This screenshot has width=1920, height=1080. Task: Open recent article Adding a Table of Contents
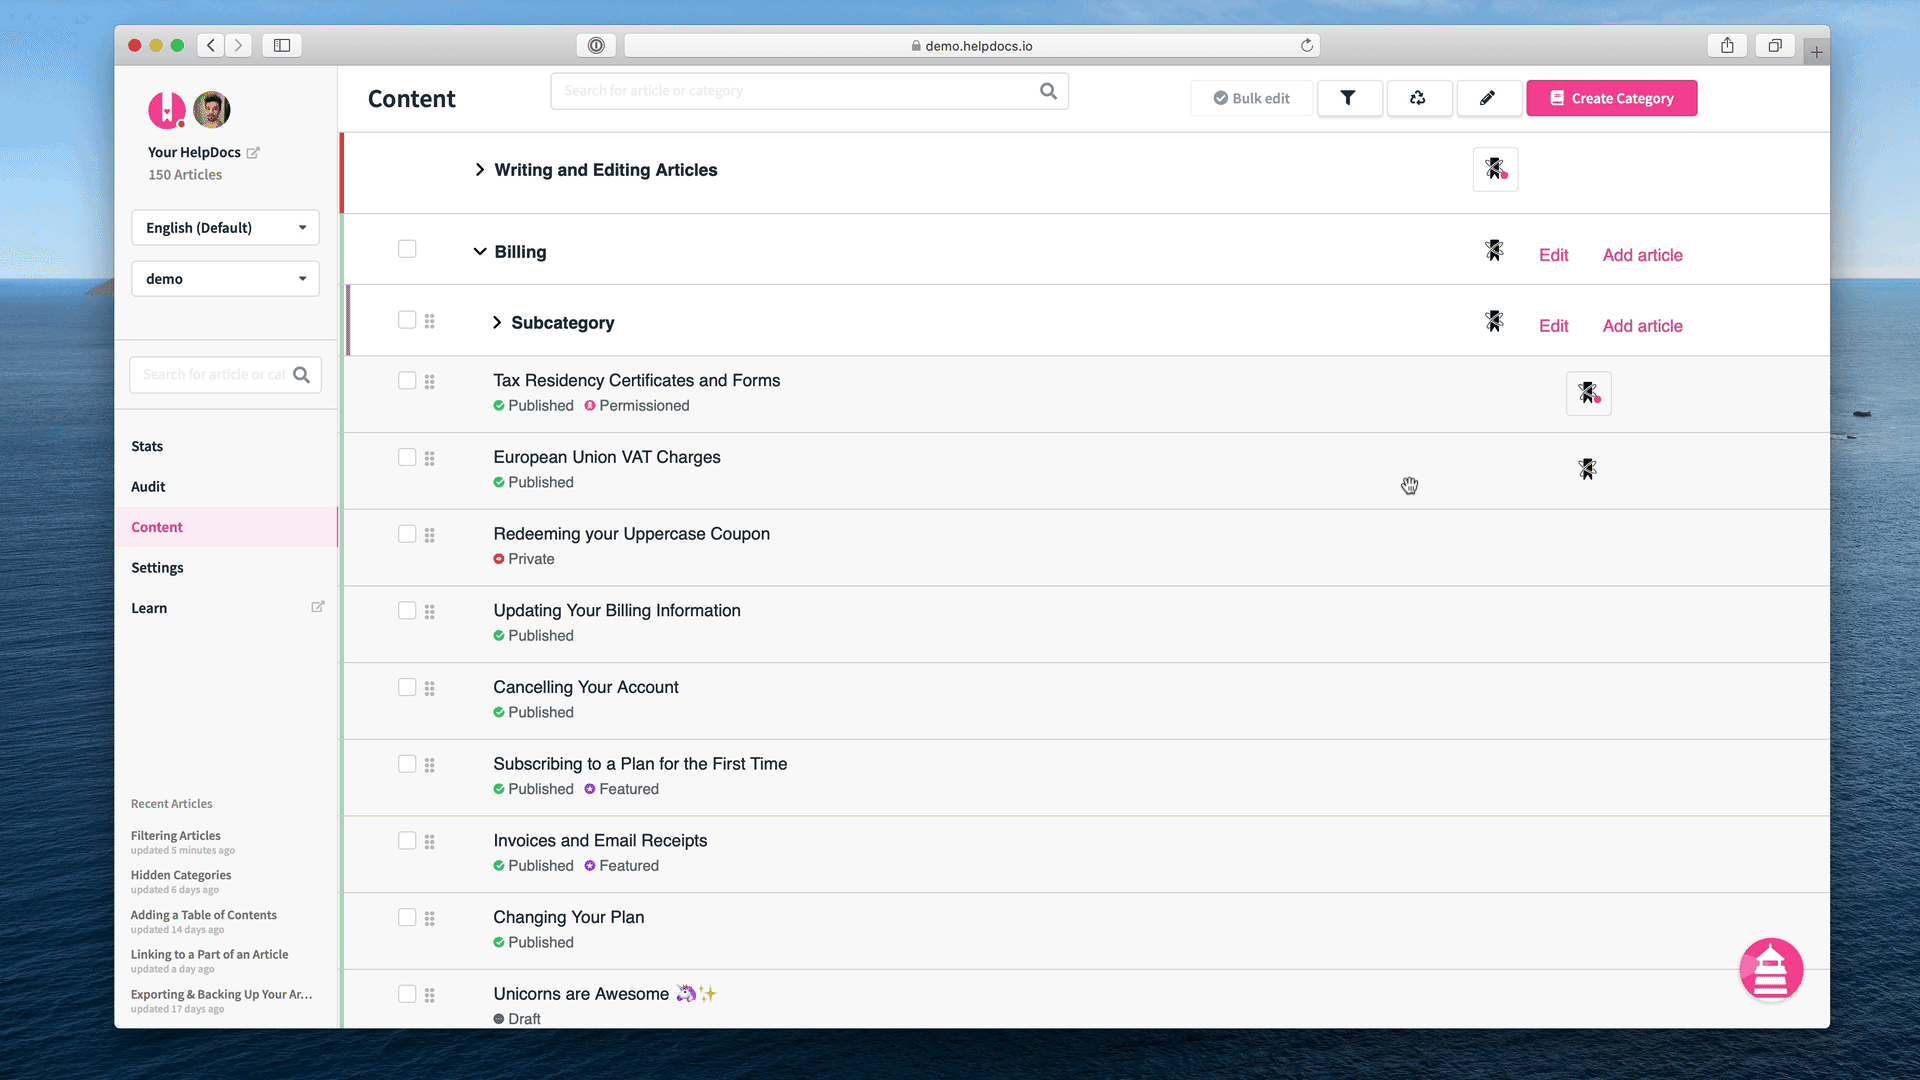pos(204,915)
